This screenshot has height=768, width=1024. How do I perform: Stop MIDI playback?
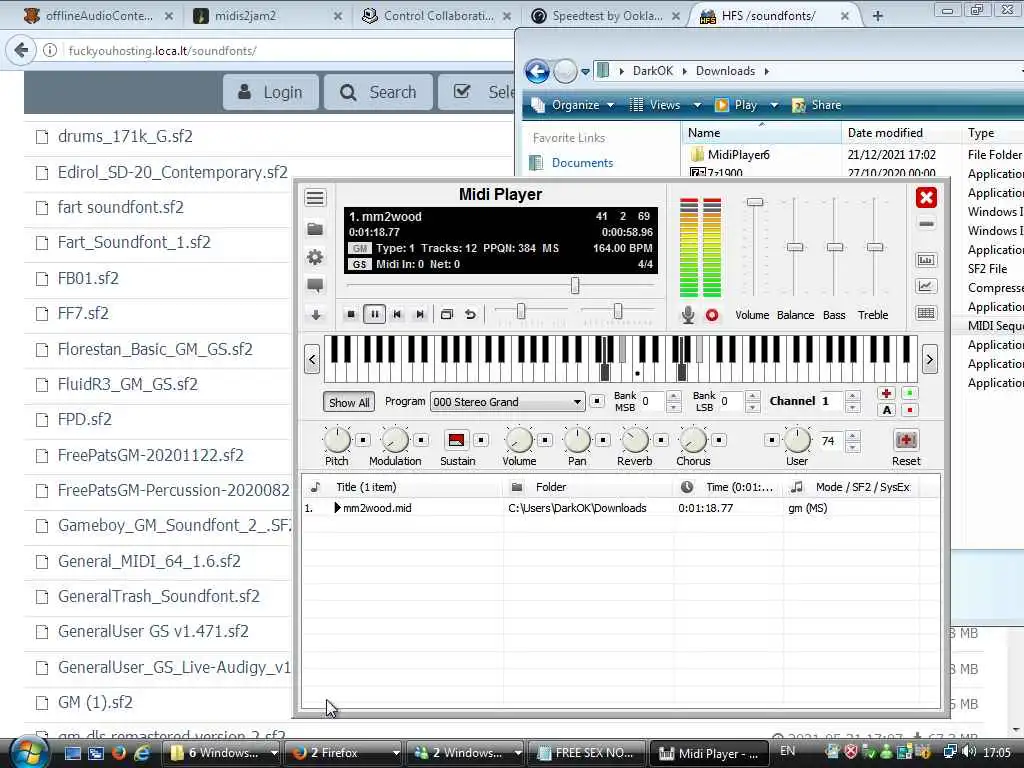click(x=351, y=314)
